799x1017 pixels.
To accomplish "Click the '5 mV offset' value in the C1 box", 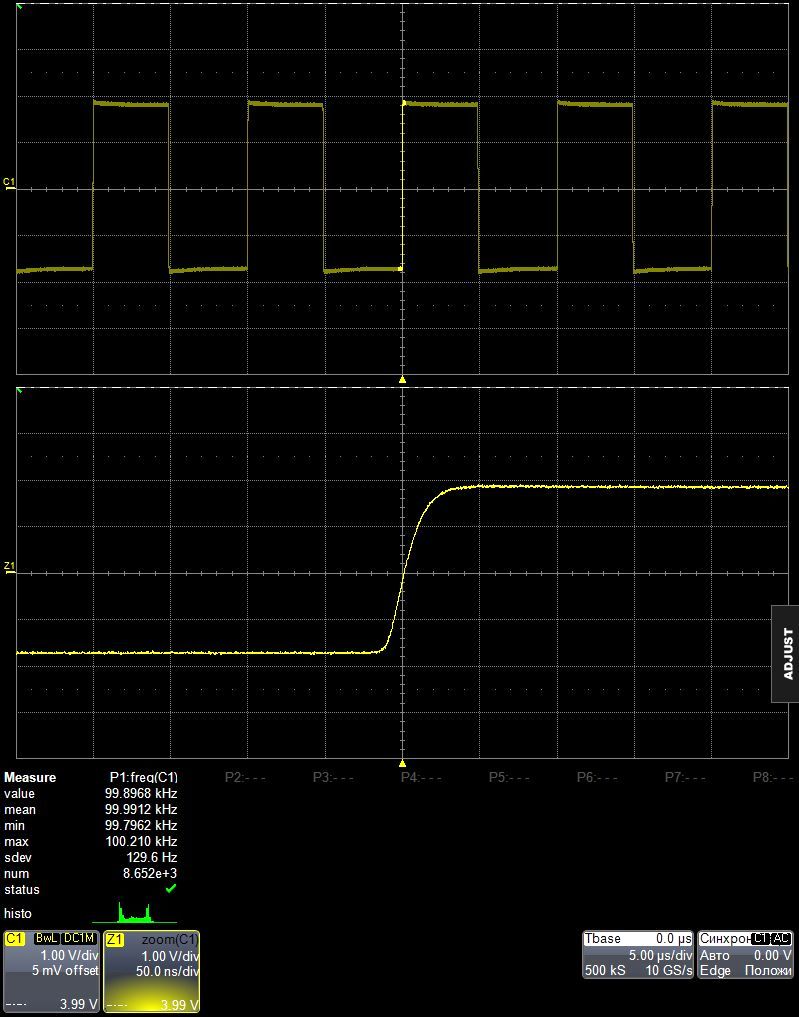I will click(65, 970).
